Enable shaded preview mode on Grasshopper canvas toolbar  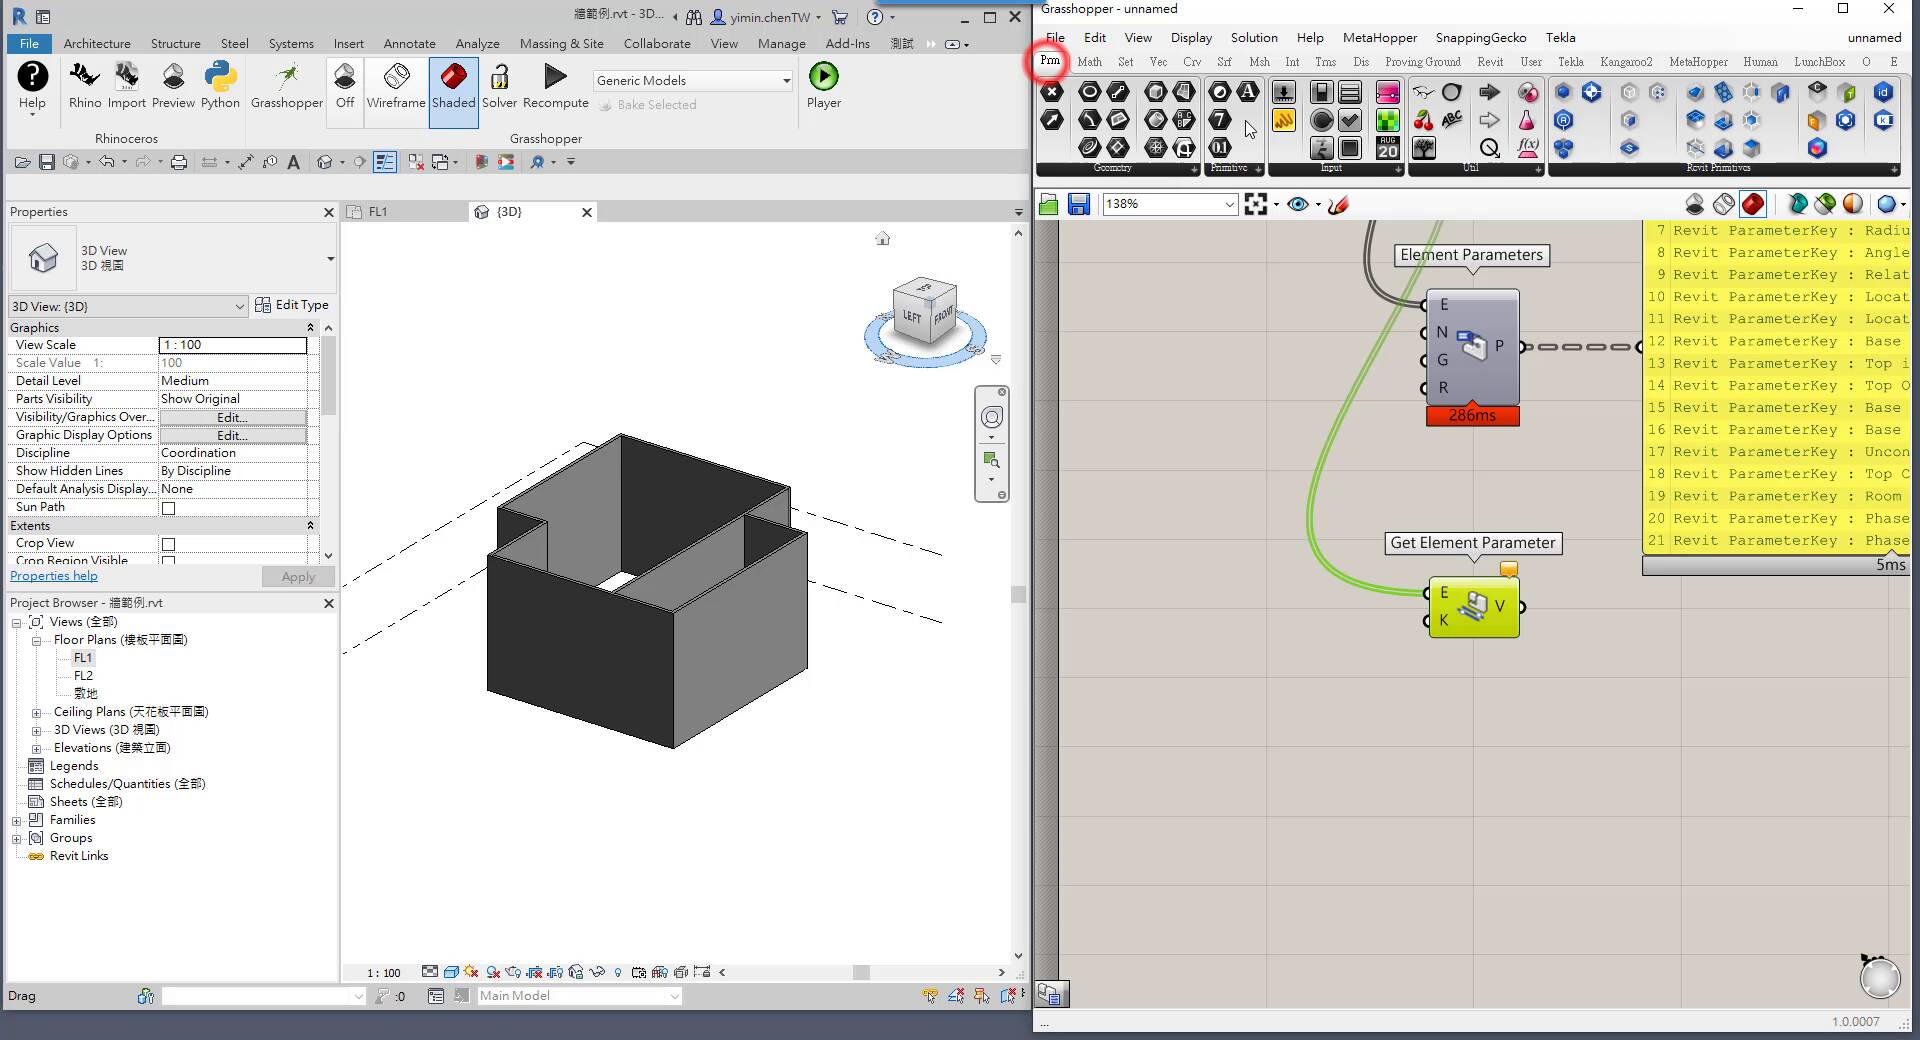click(1753, 204)
